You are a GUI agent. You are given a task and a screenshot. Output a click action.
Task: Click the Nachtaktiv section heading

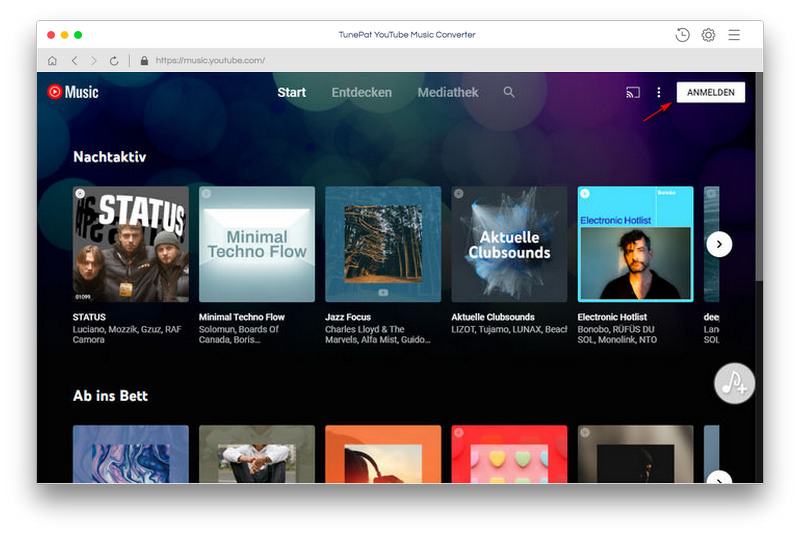pyautogui.click(x=110, y=157)
